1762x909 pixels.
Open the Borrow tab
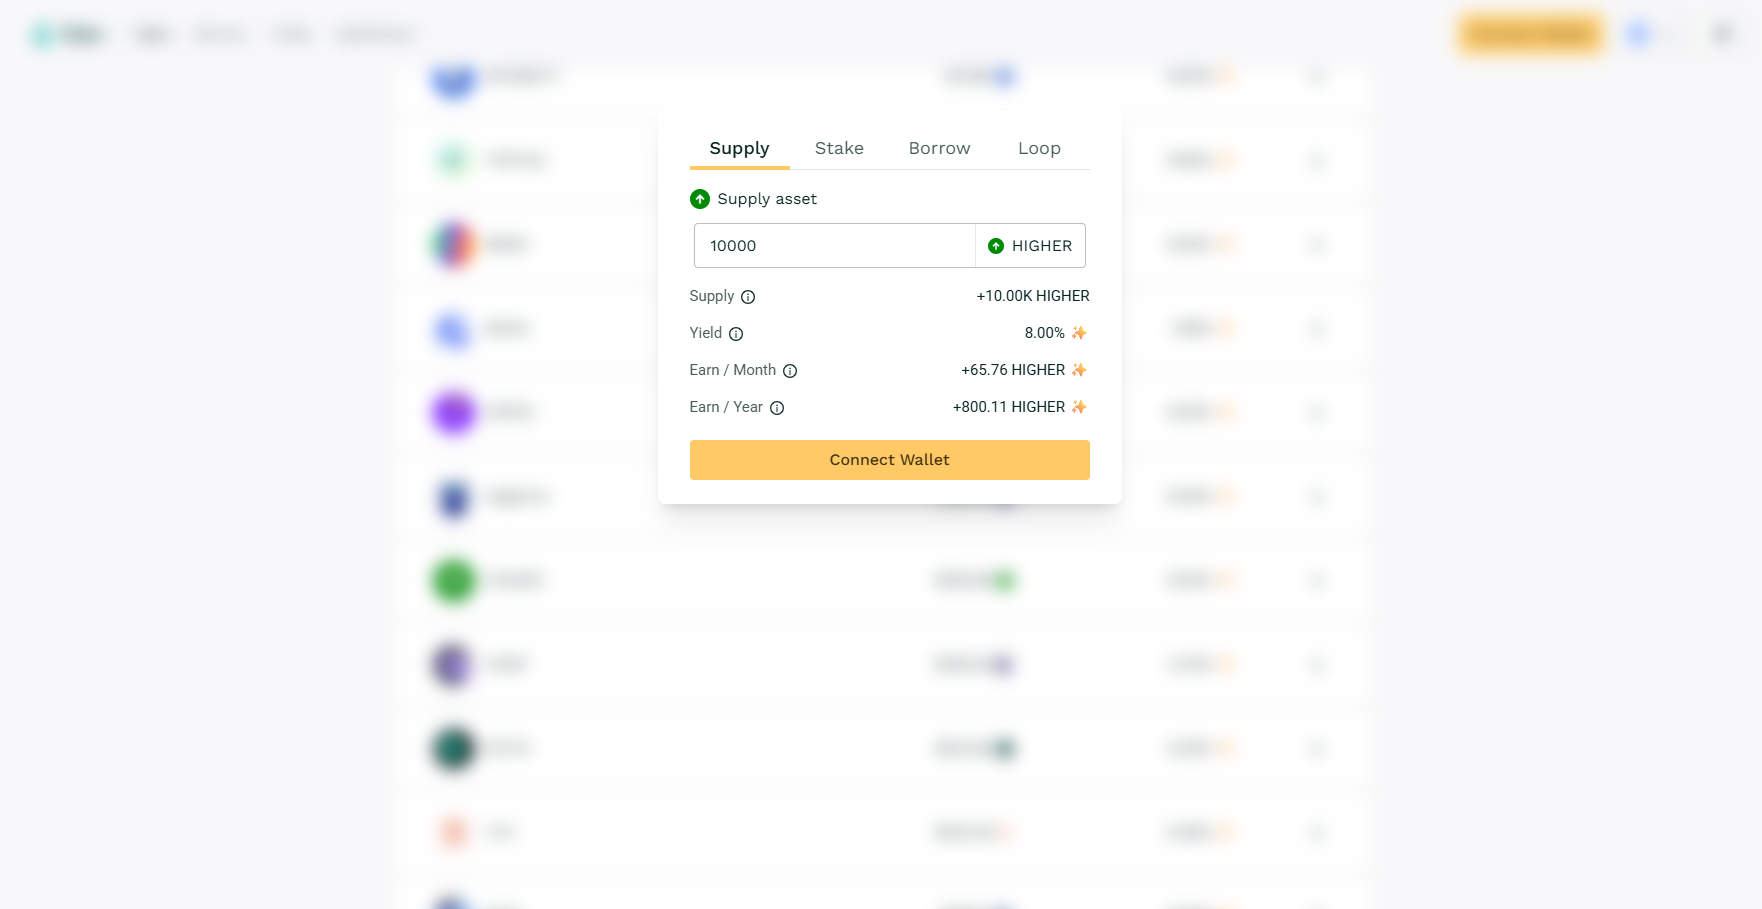pos(939,148)
